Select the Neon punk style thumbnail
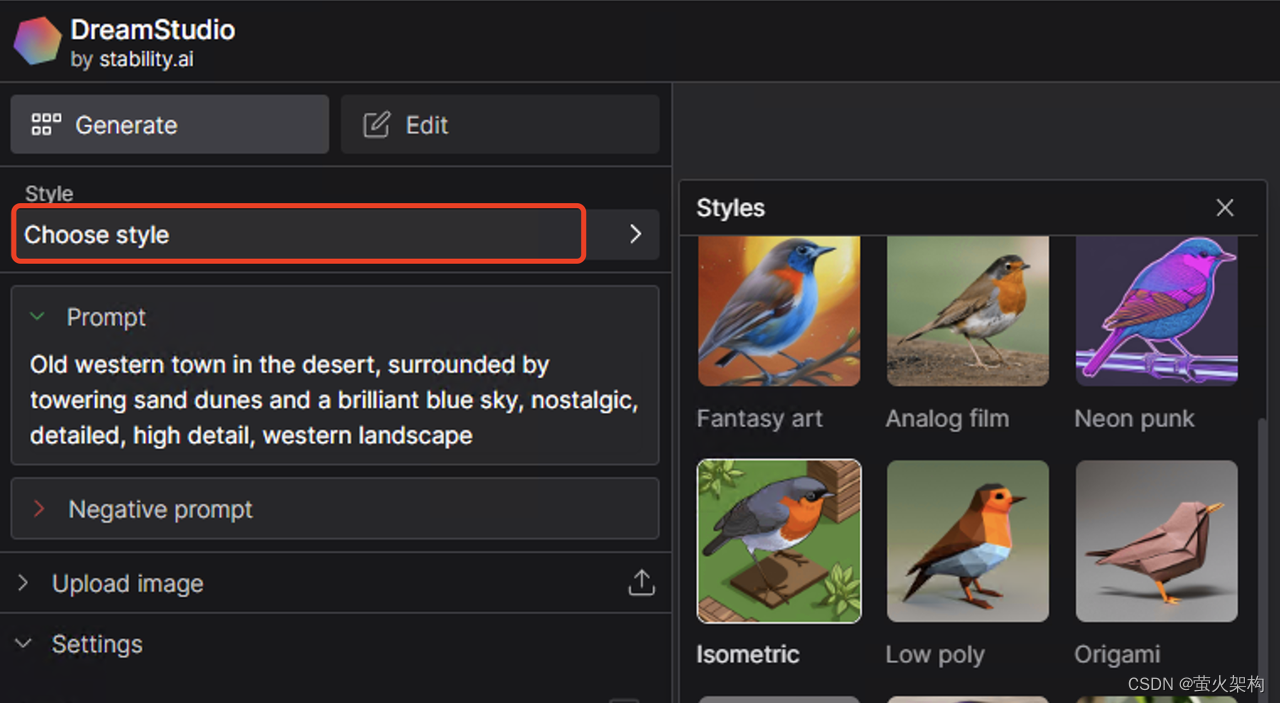Image resolution: width=1280 pixels, height=703 pixels. tap(1157, 311)
